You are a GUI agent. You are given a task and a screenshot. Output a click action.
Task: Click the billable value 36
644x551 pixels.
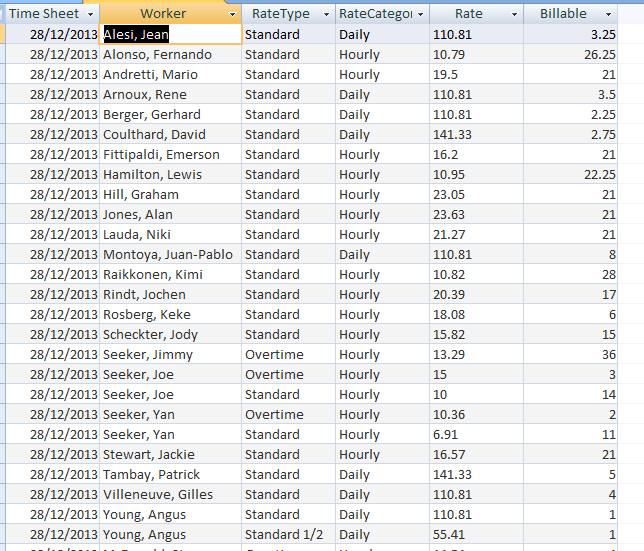tap(570, 354)
